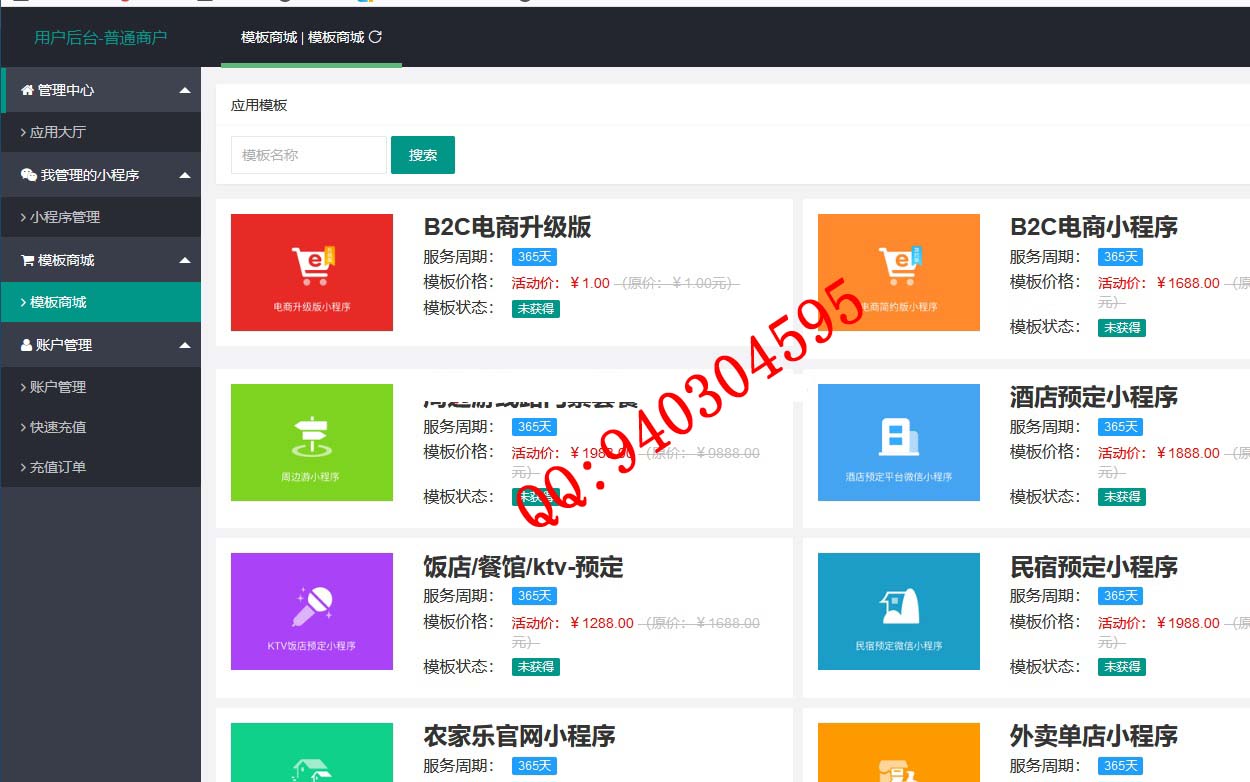The image size is (1250, 782).
Task: Click the WeChat icon beside 我管理的小程序
Action: point(28,175)
